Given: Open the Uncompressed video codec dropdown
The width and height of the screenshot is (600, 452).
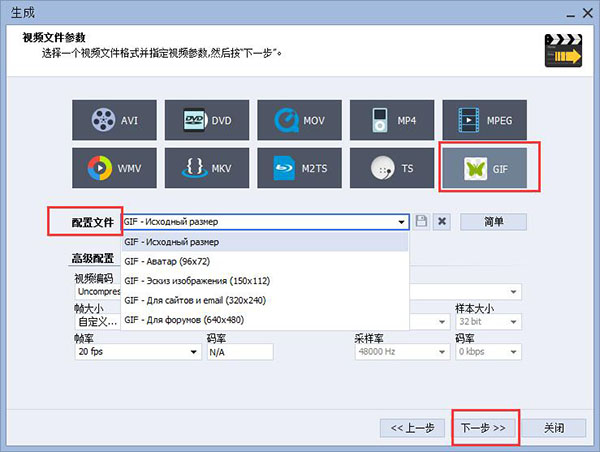Looking at the screenshot, I should click(x=98, y=292).
